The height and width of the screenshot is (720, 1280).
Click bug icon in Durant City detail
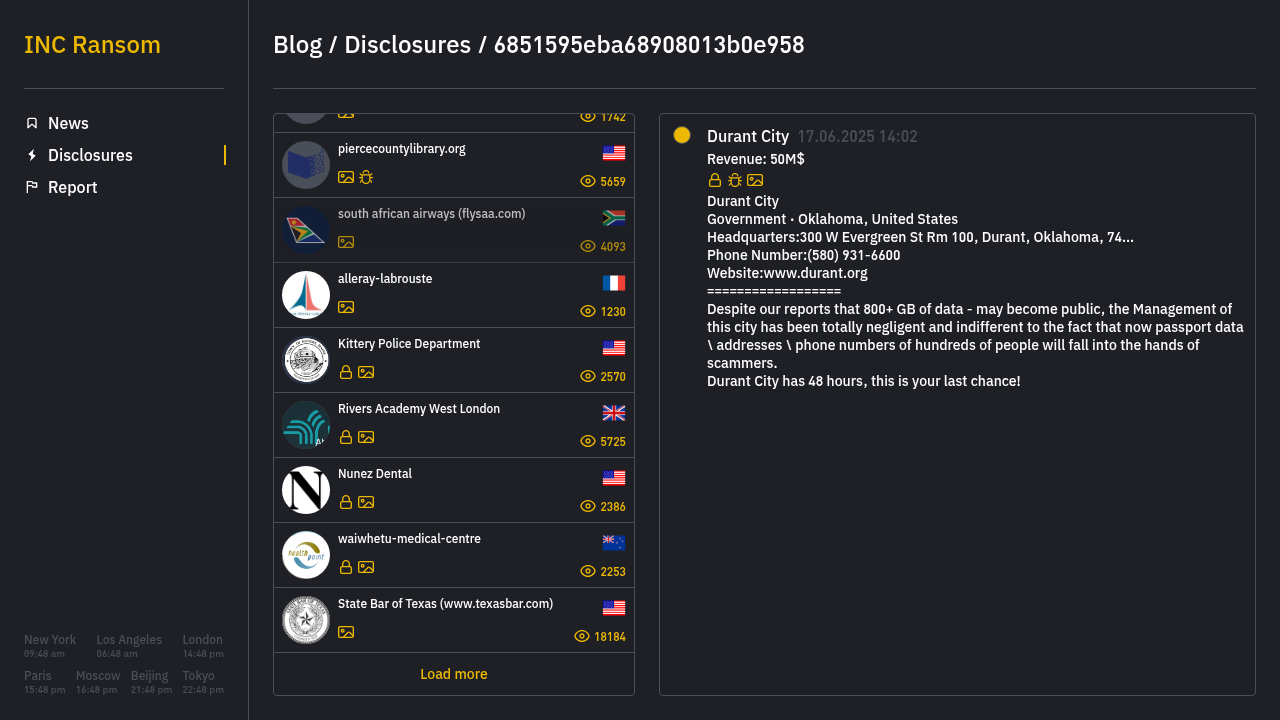735,180
